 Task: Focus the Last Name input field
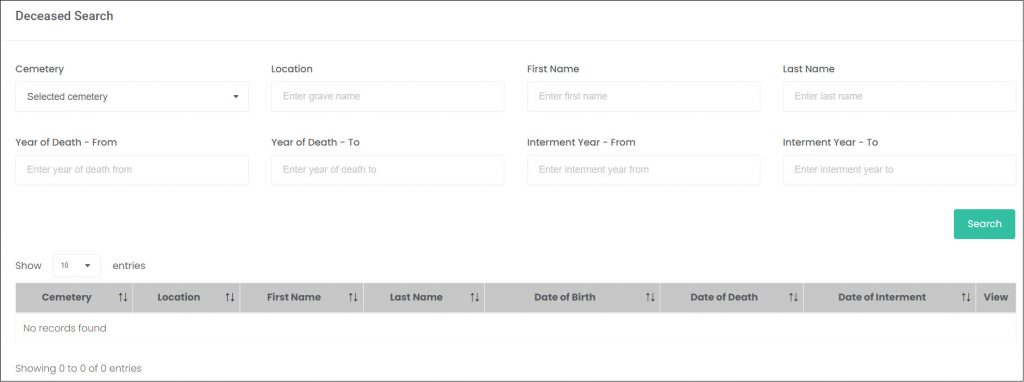(899, 97)
